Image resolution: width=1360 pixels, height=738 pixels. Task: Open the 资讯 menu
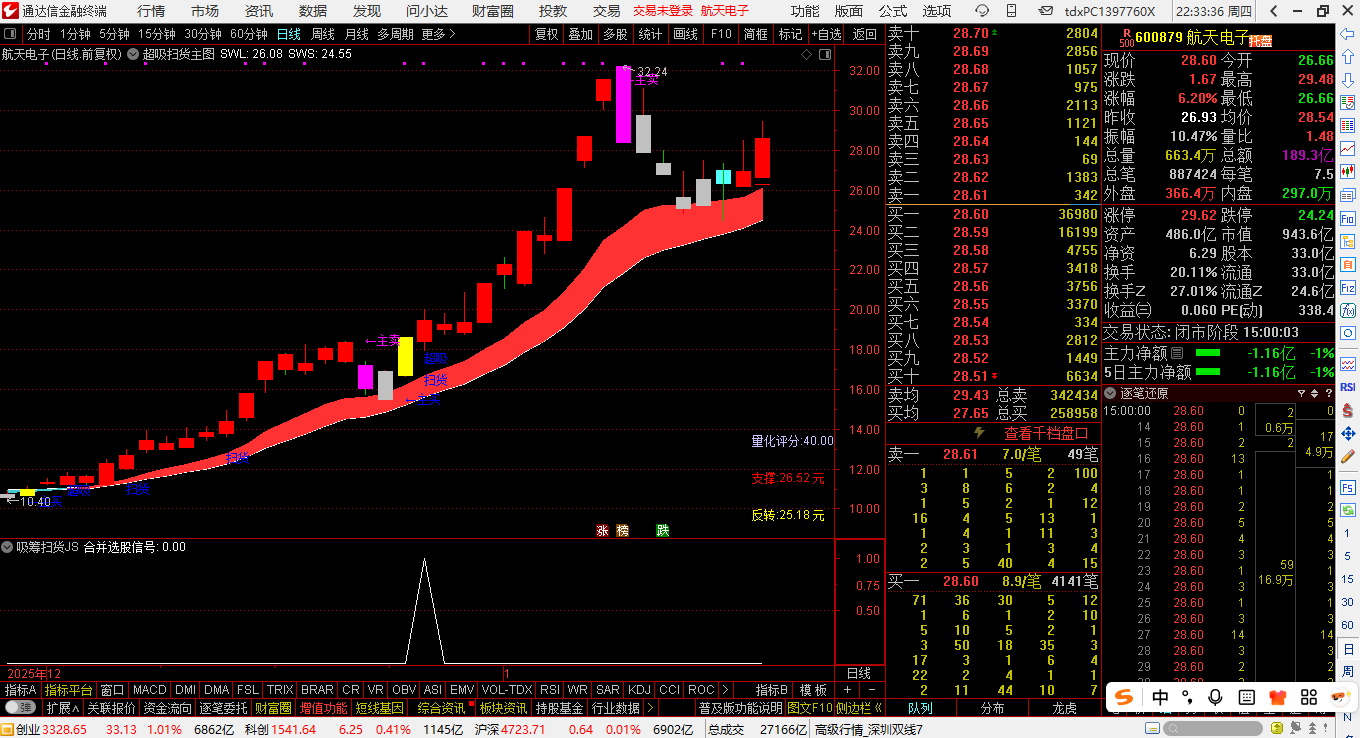(260, 11)
